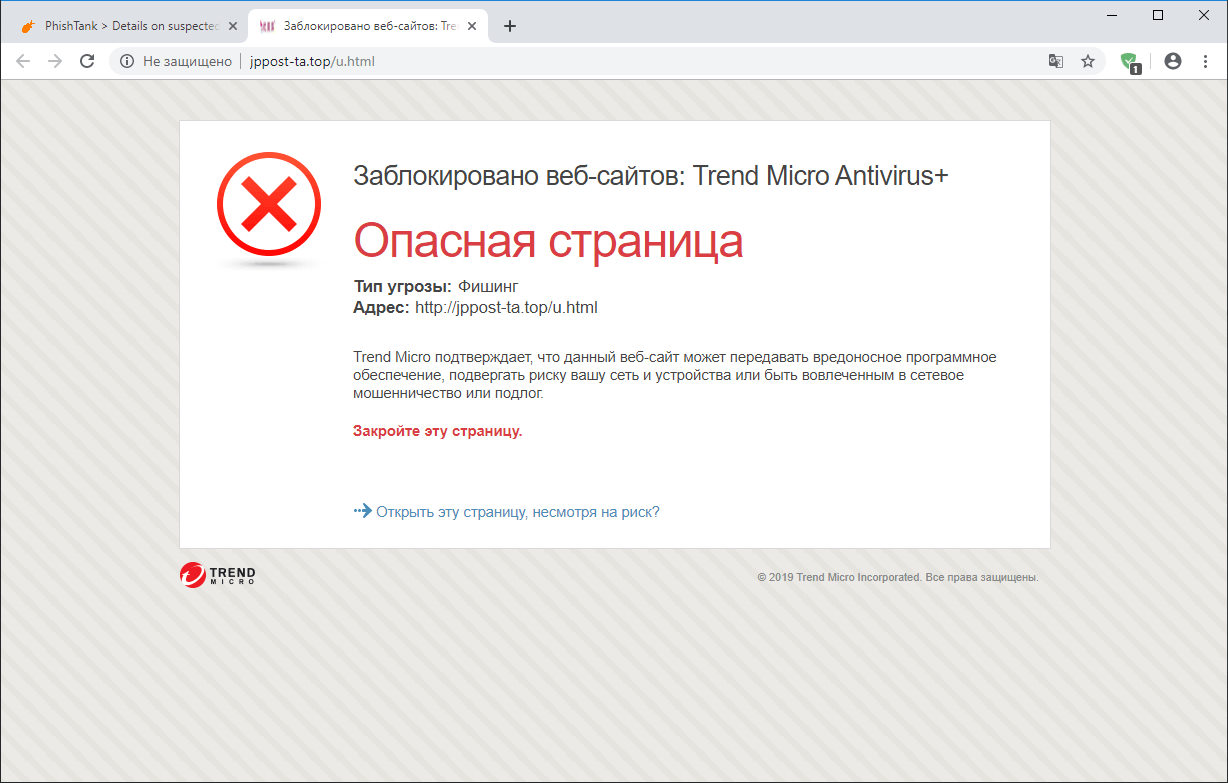The width and height of the screenshot is (1228, 783).
Task: Click the 2019 Trend Micro copyright text
Action: [898, 578]
